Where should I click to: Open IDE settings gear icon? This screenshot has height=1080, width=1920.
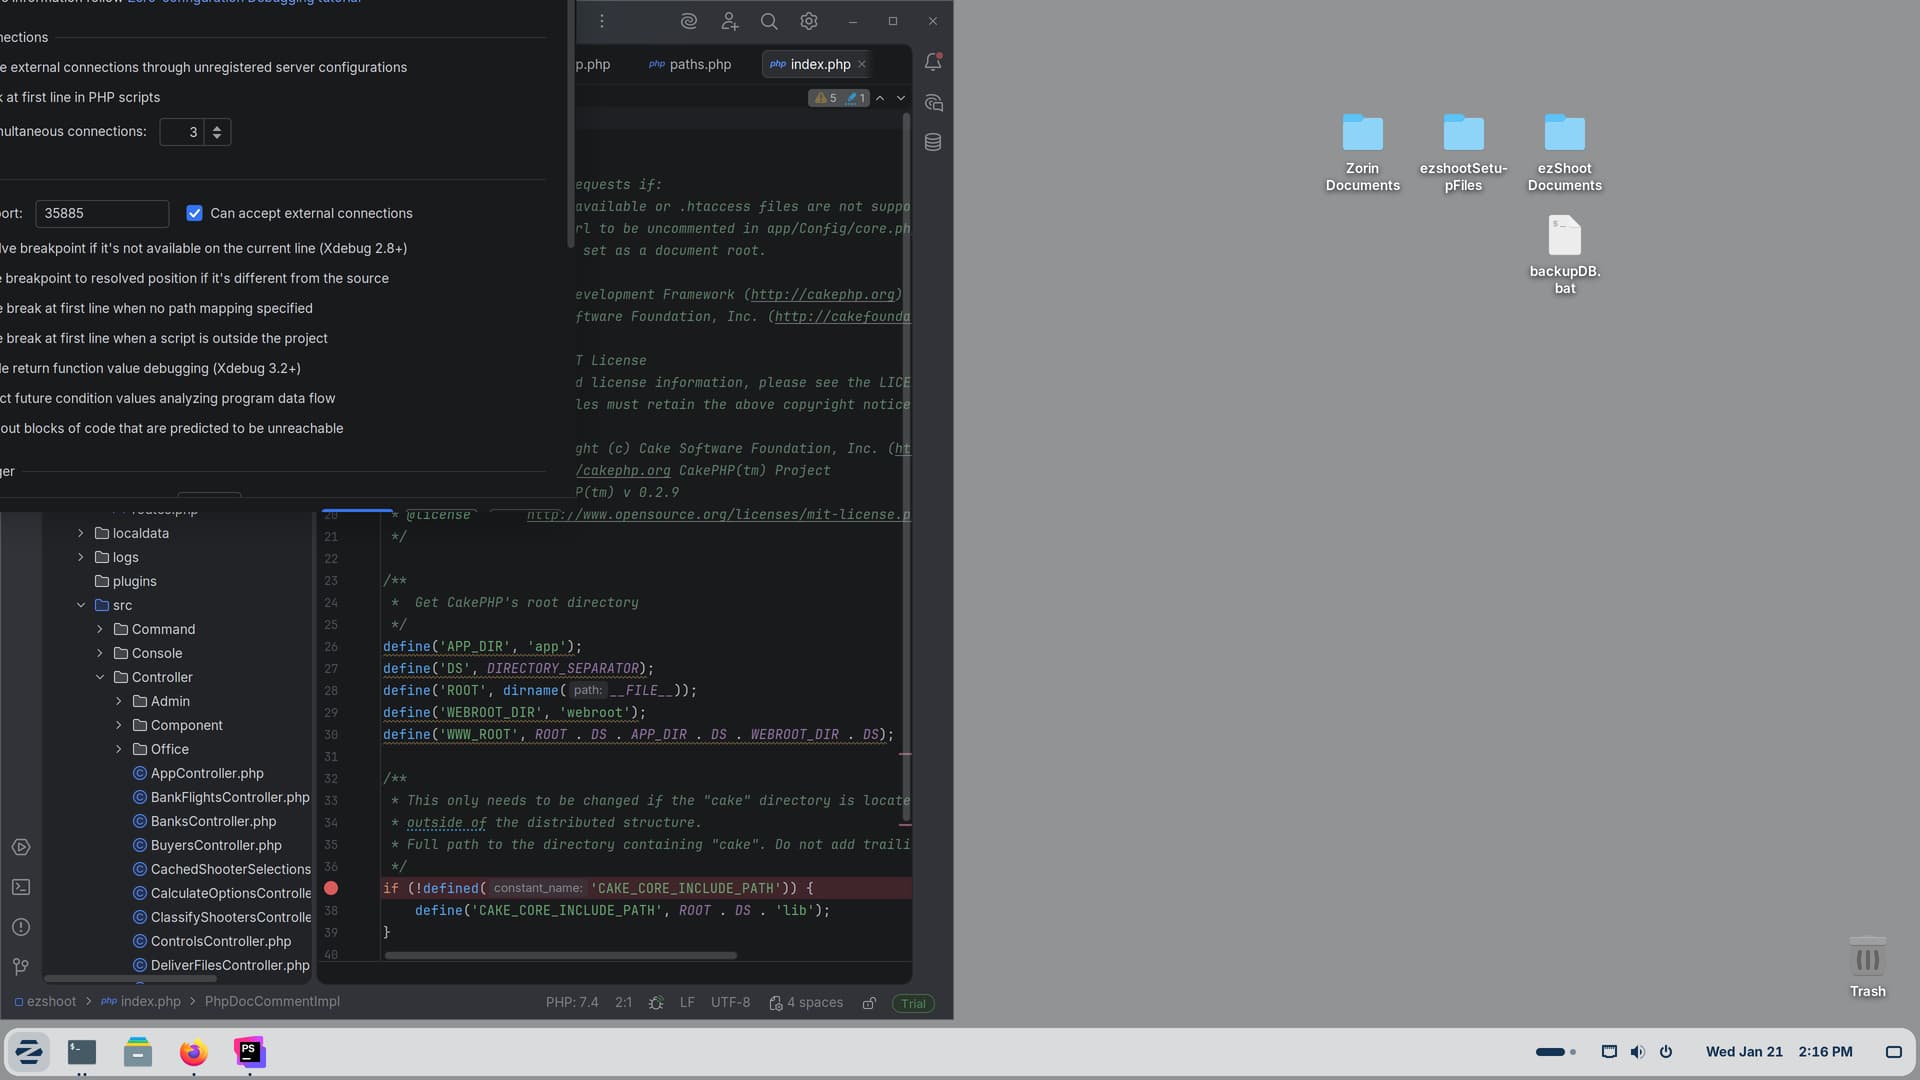pyautogui.click(x=809, y=21)
